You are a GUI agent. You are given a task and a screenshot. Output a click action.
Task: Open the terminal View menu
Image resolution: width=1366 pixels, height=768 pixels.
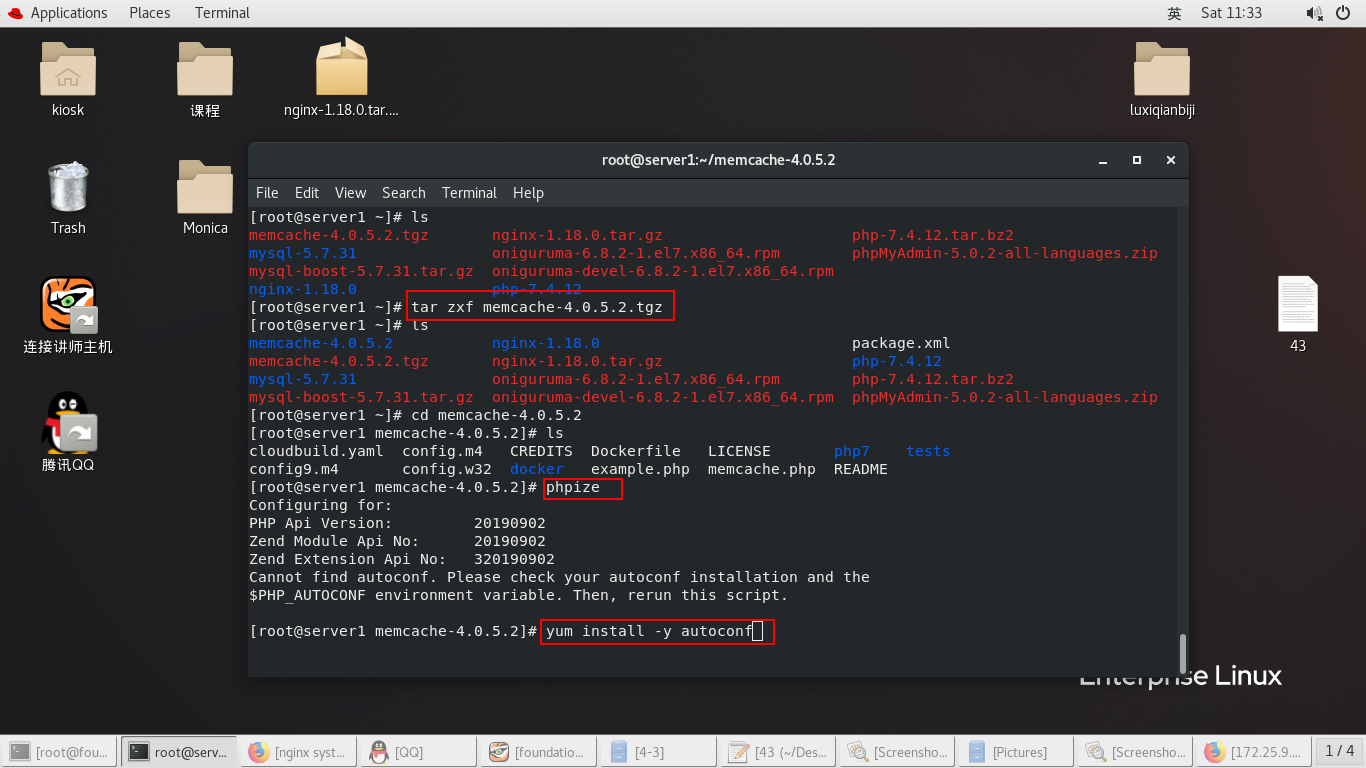(x=350, y=193)
